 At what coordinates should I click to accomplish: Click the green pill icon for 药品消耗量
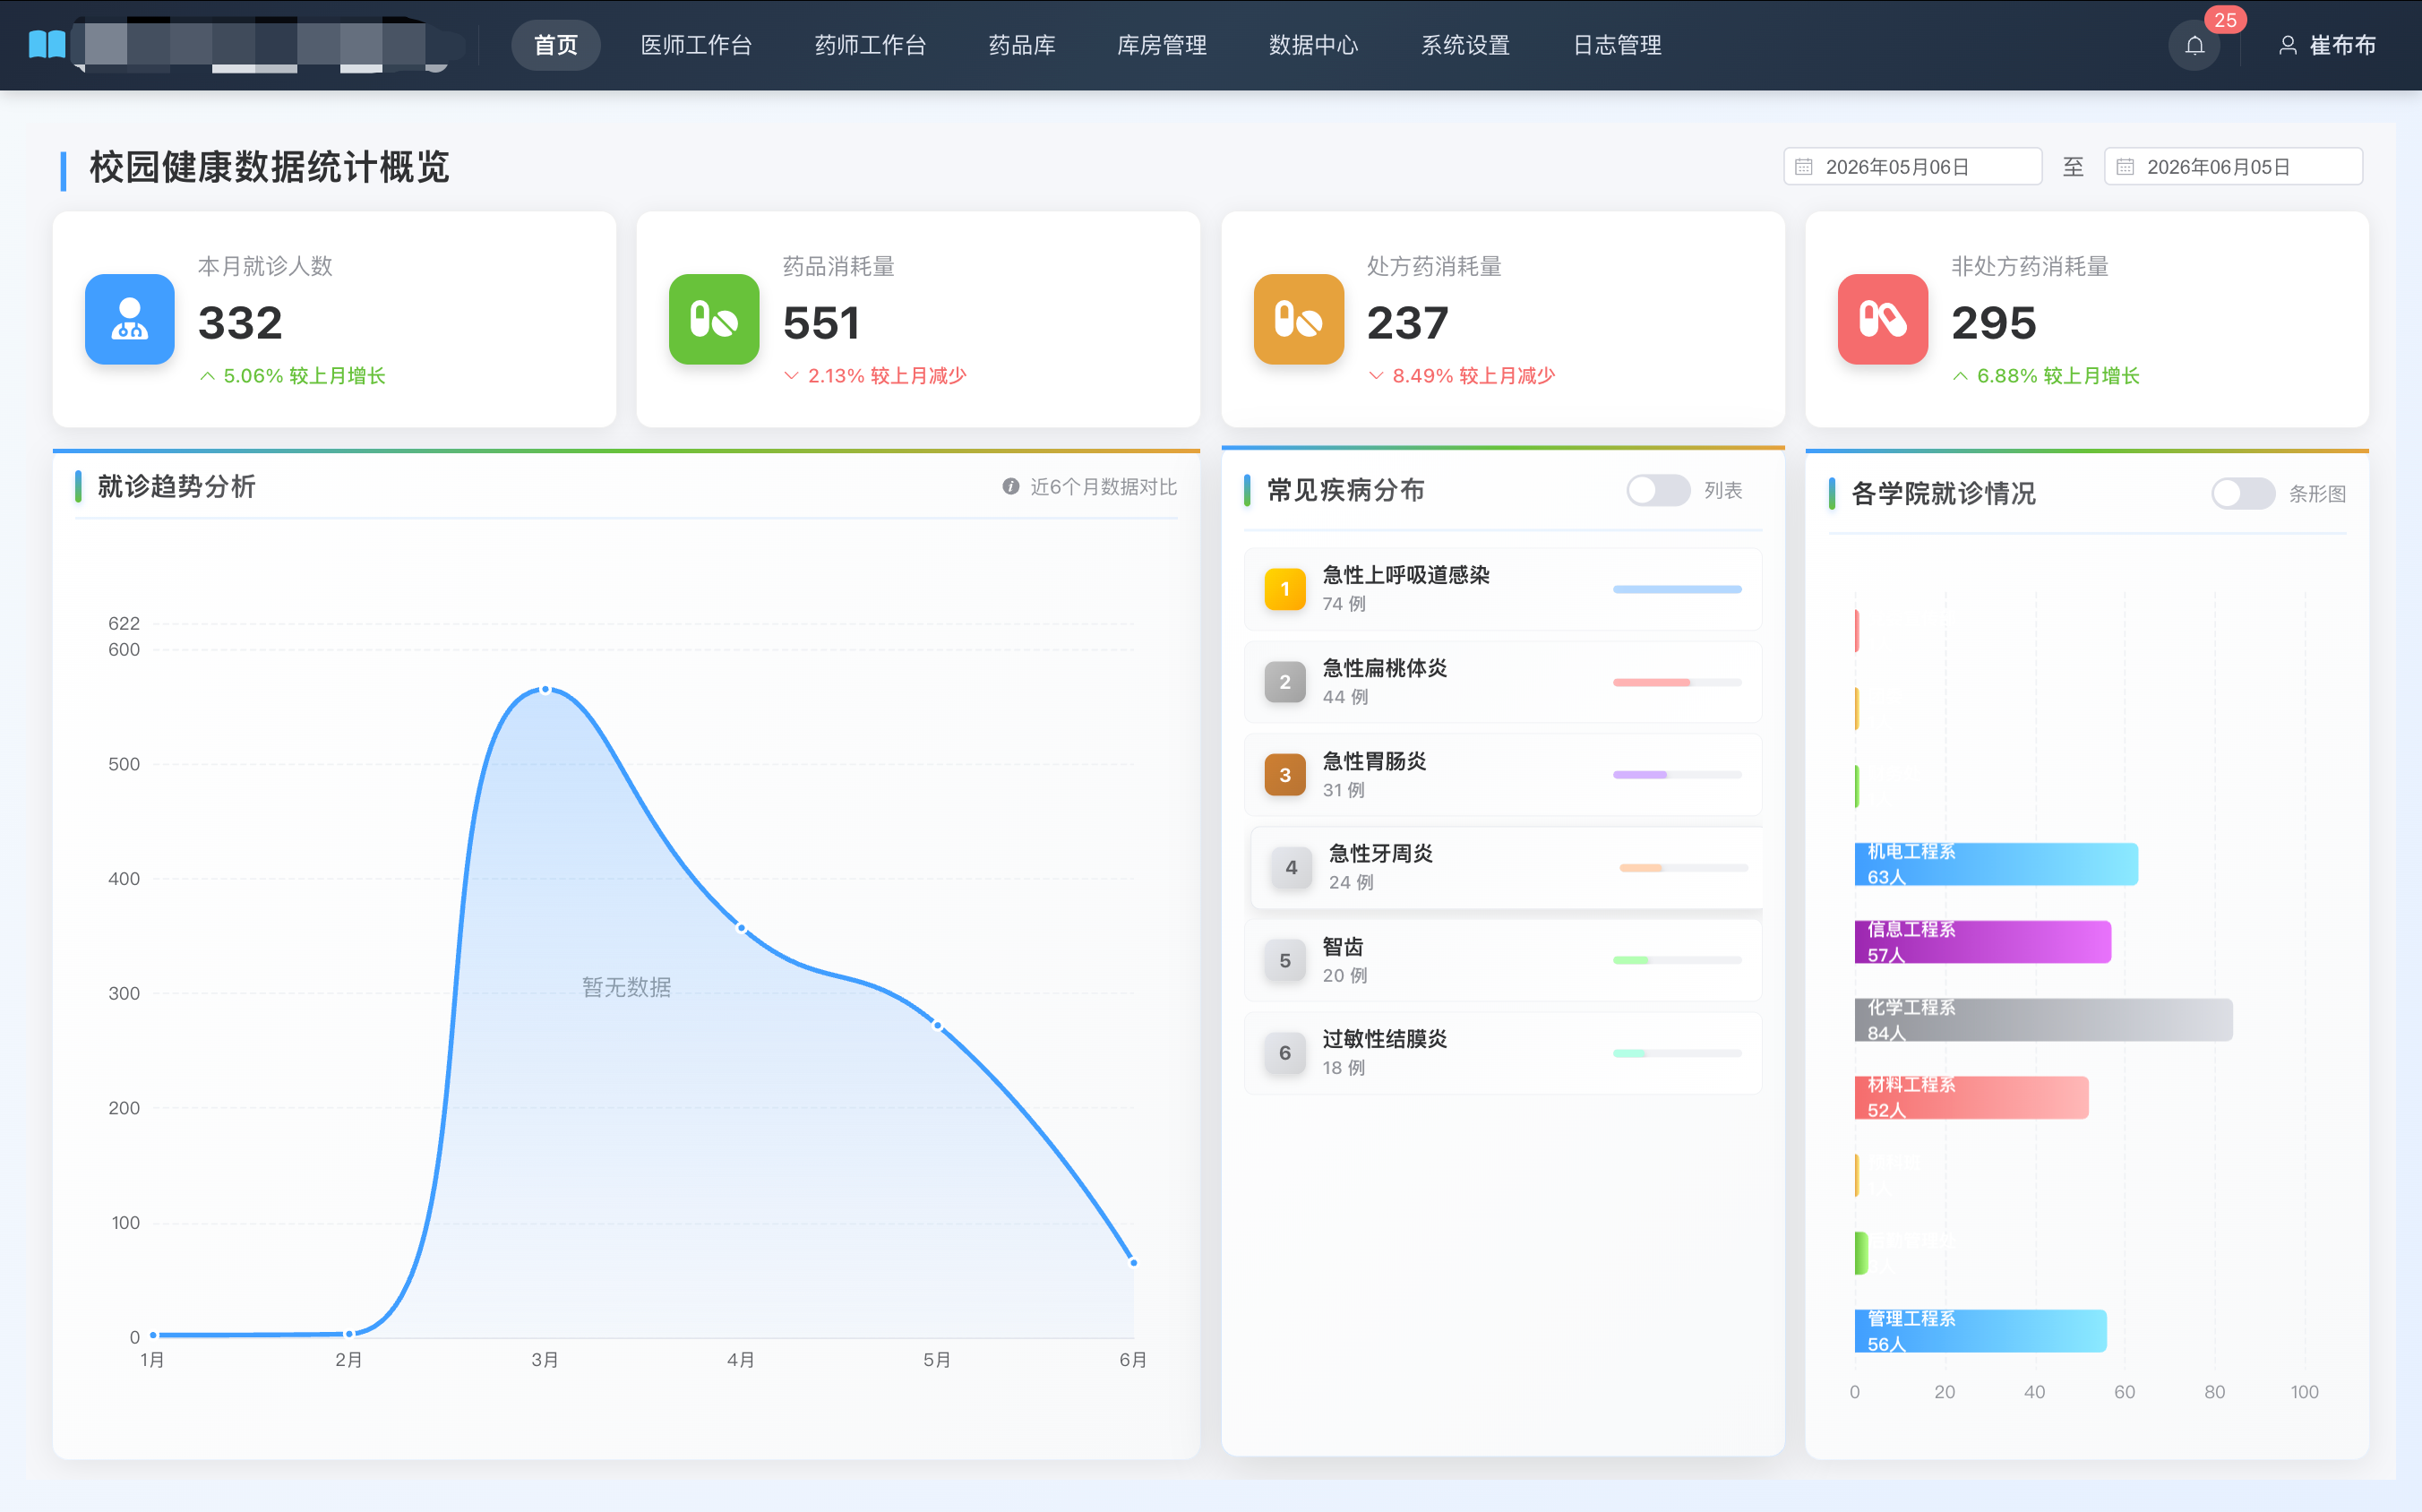(714, 319)
